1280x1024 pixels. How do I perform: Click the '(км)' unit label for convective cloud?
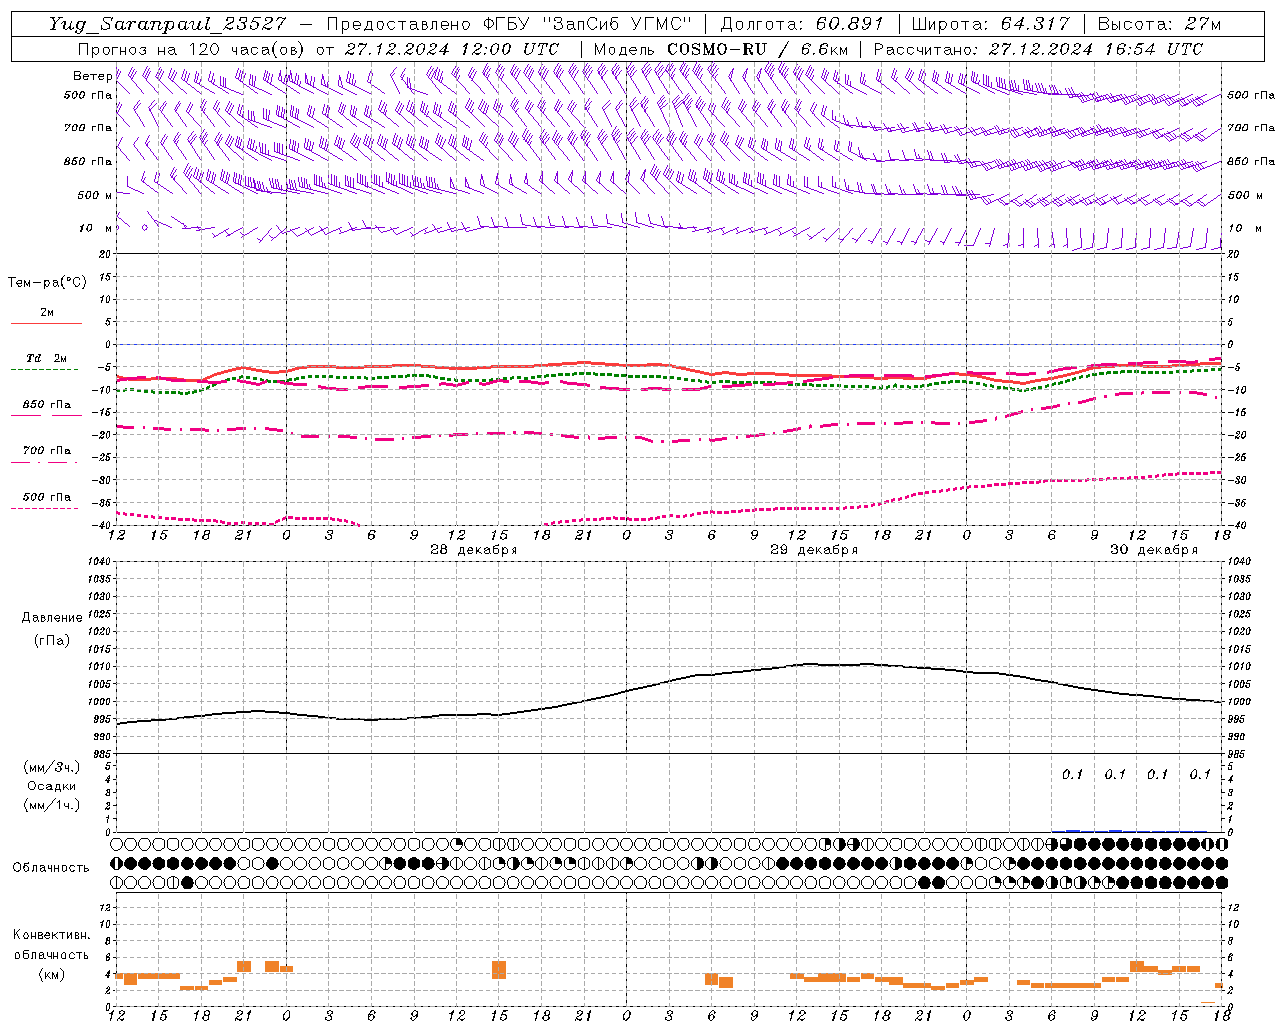(51, 974)
